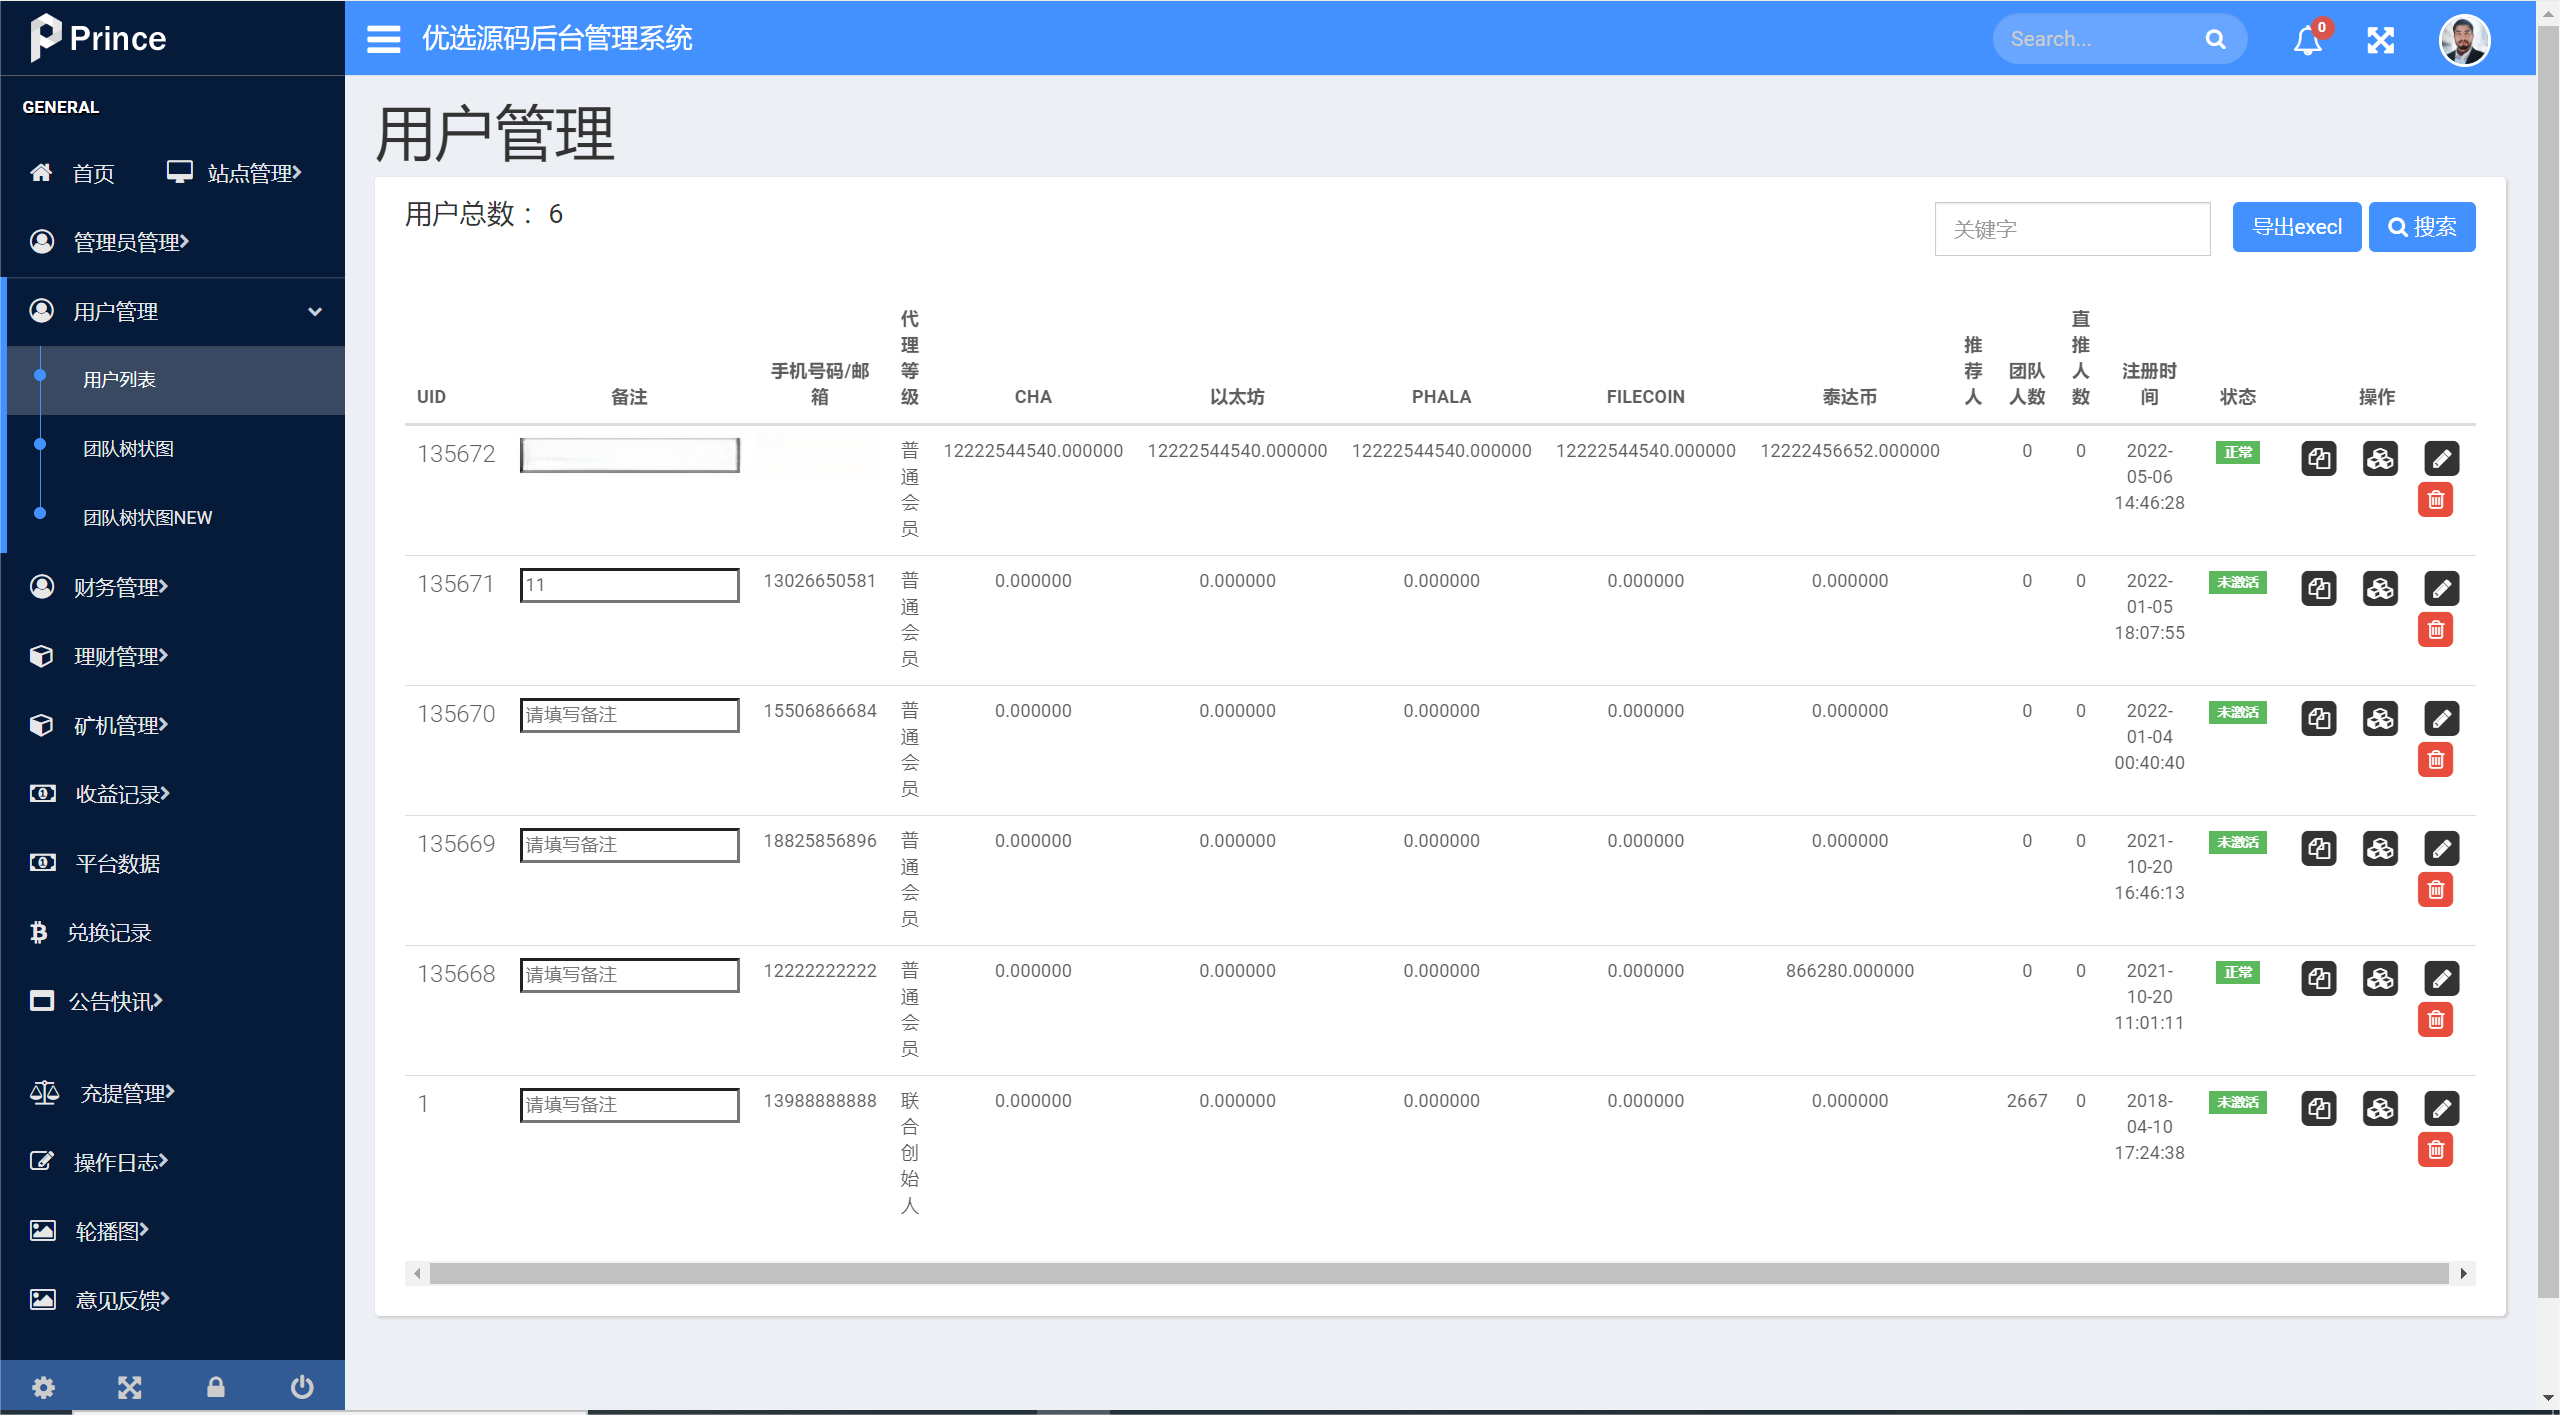2560x1415 pixels.
Task: Click the pencil edit icon for user 135670
Action: coord(2441,718)
